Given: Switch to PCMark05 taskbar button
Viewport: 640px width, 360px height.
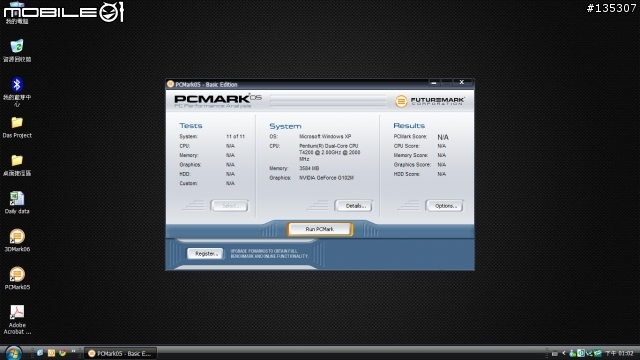Looking at the screenshot, I should (120, 353).
